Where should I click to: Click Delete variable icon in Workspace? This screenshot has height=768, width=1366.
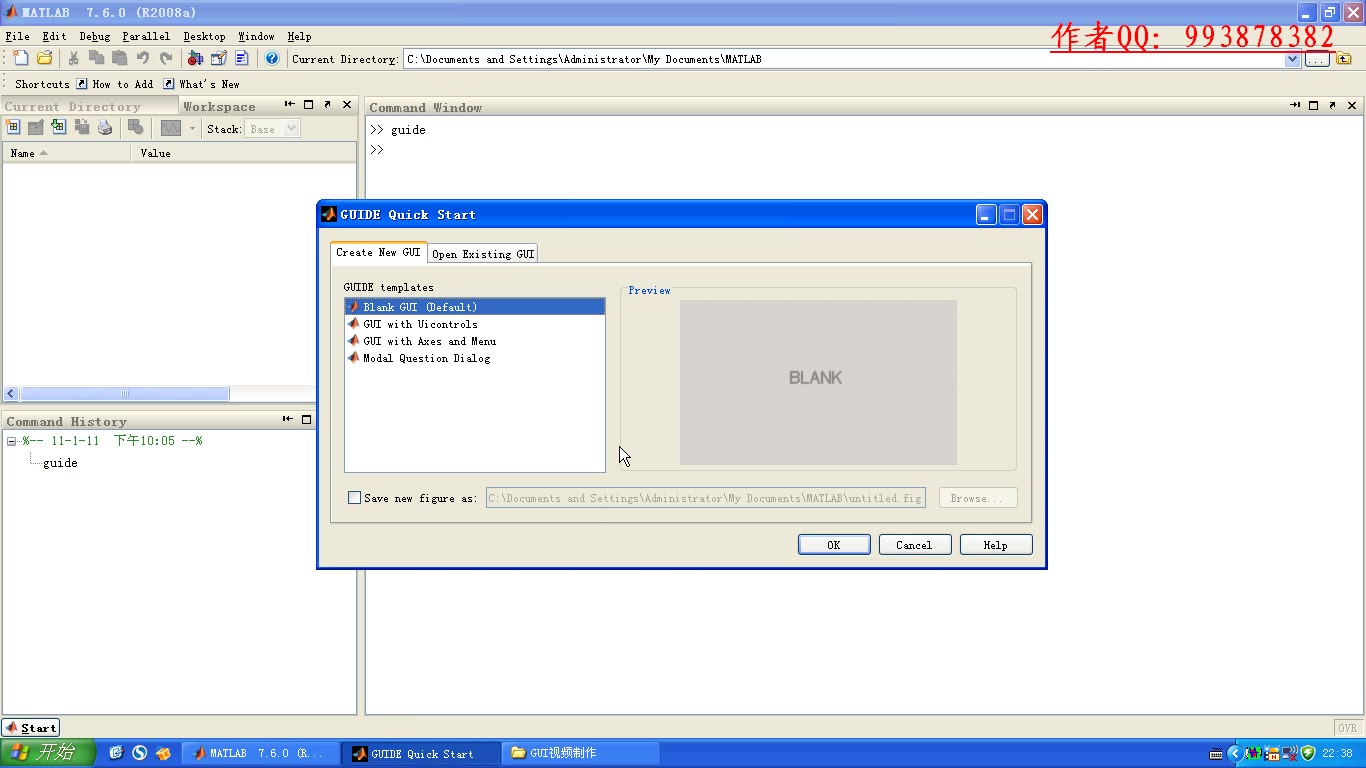tap(135, 127)
